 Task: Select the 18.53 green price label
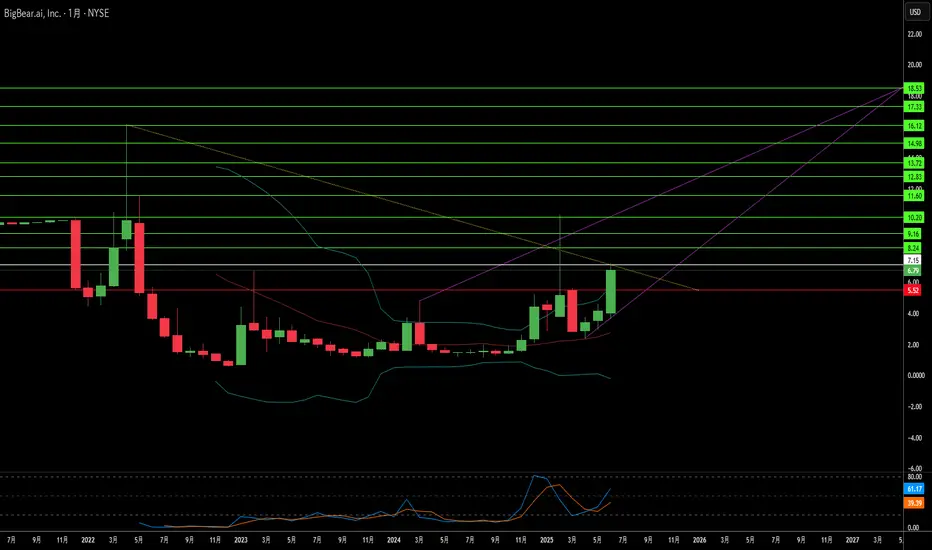click(x=914, y=88)
